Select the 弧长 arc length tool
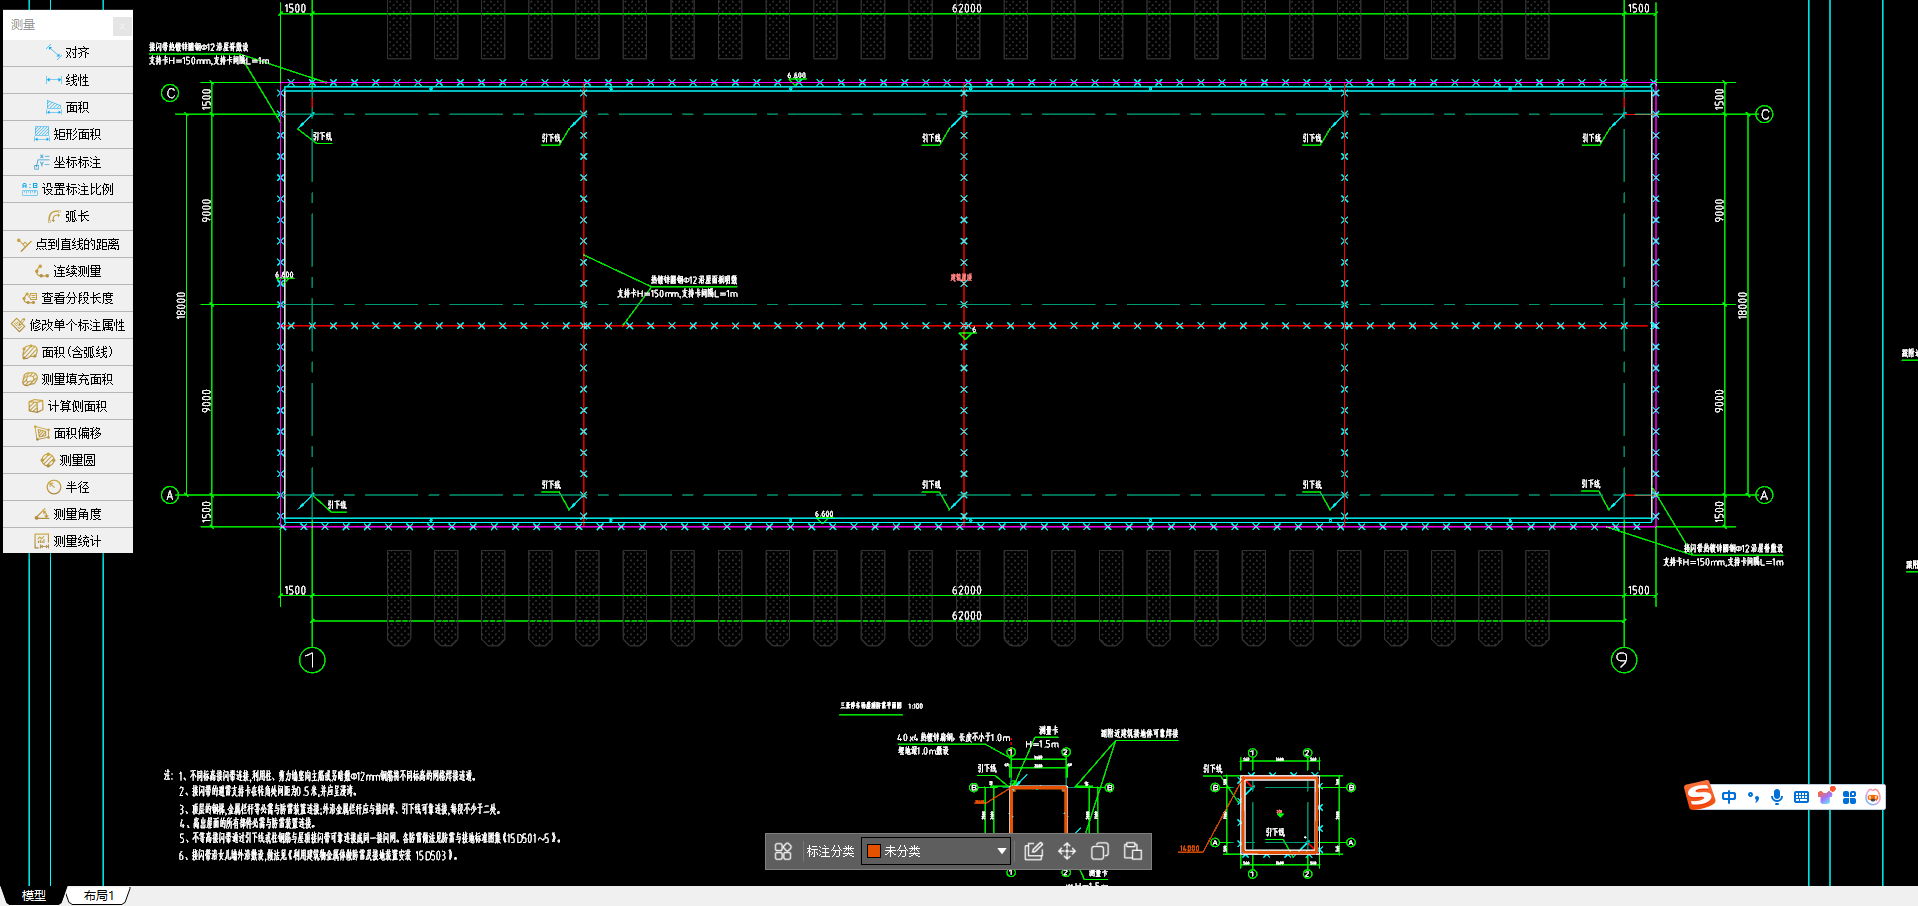 click(68, 216)
